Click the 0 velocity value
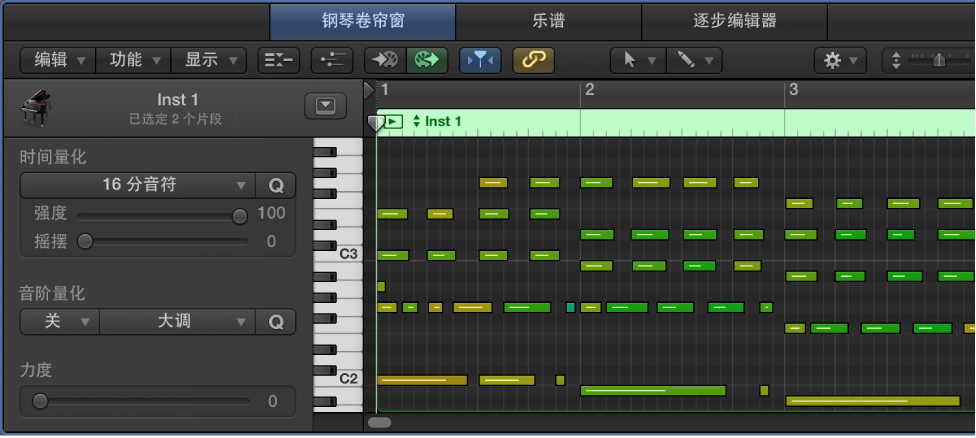The height and width of the screenshot is (438, 976). pyautogui.click(x=273, y=401)
